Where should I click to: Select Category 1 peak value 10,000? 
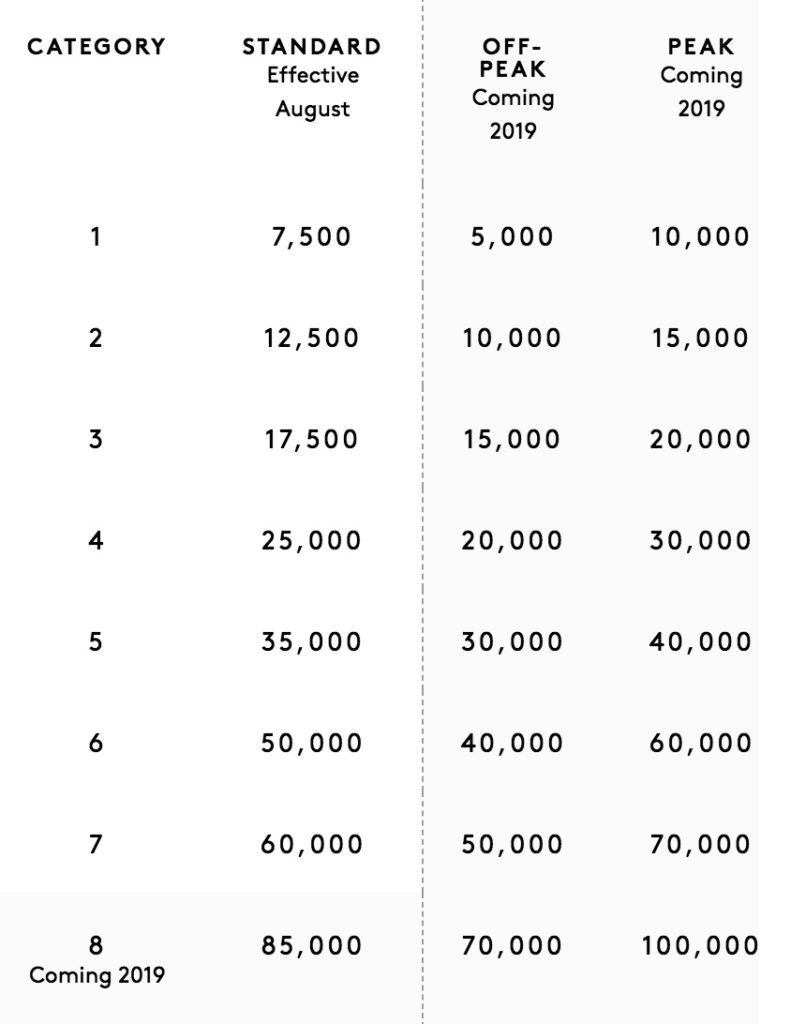[699, 237]
